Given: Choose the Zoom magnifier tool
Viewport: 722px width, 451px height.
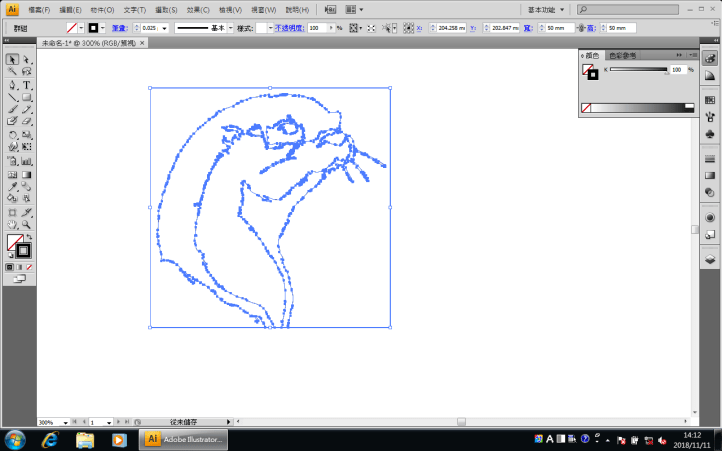Looking at the screenshot, I should click(27, 225).
